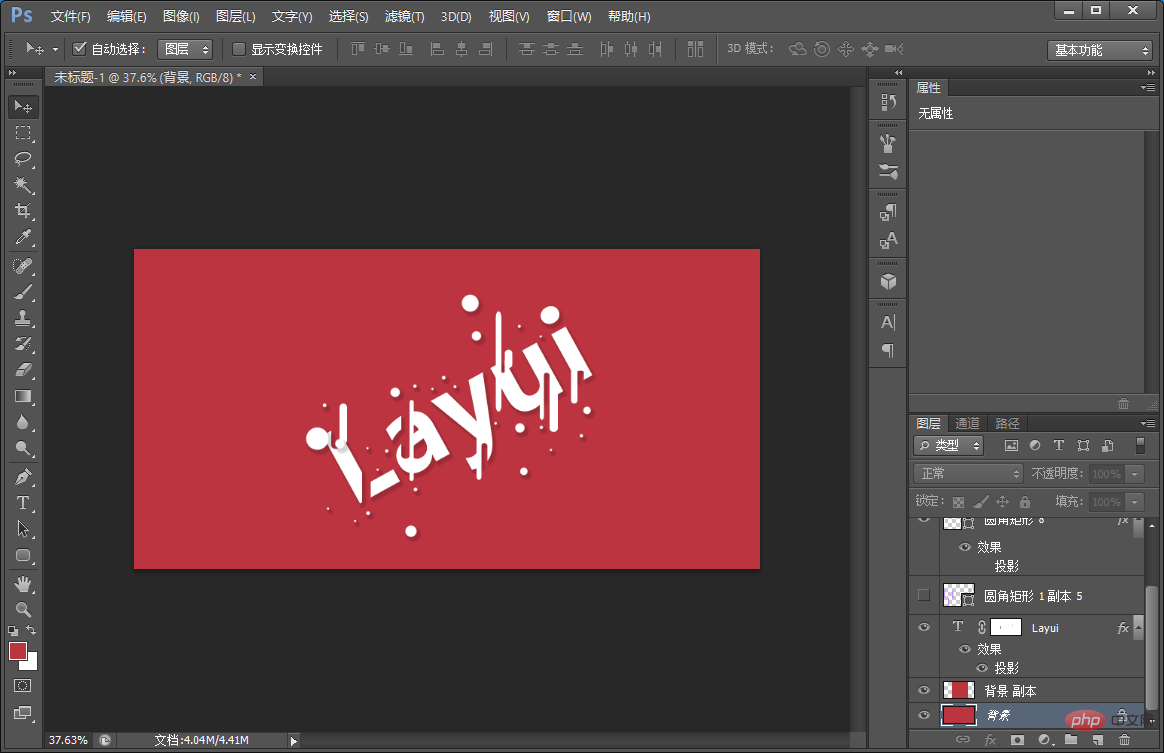Lock transparent pixels
The width and height of the screenshot is (1164, 753).
pos(958,502)
